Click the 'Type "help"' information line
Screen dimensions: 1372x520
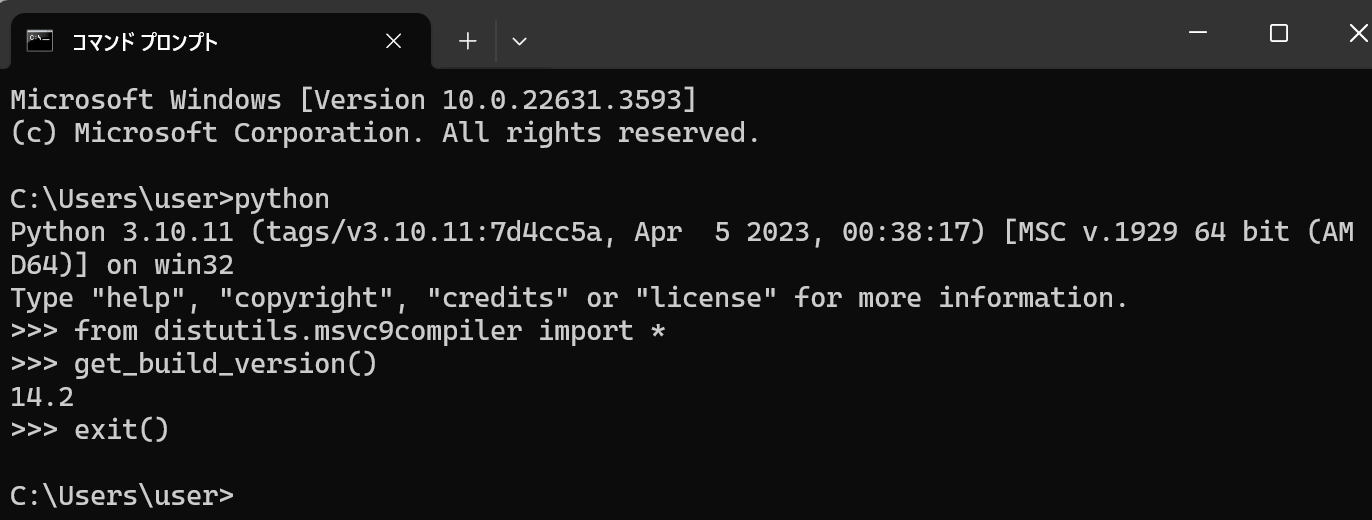tap(570, 298)
